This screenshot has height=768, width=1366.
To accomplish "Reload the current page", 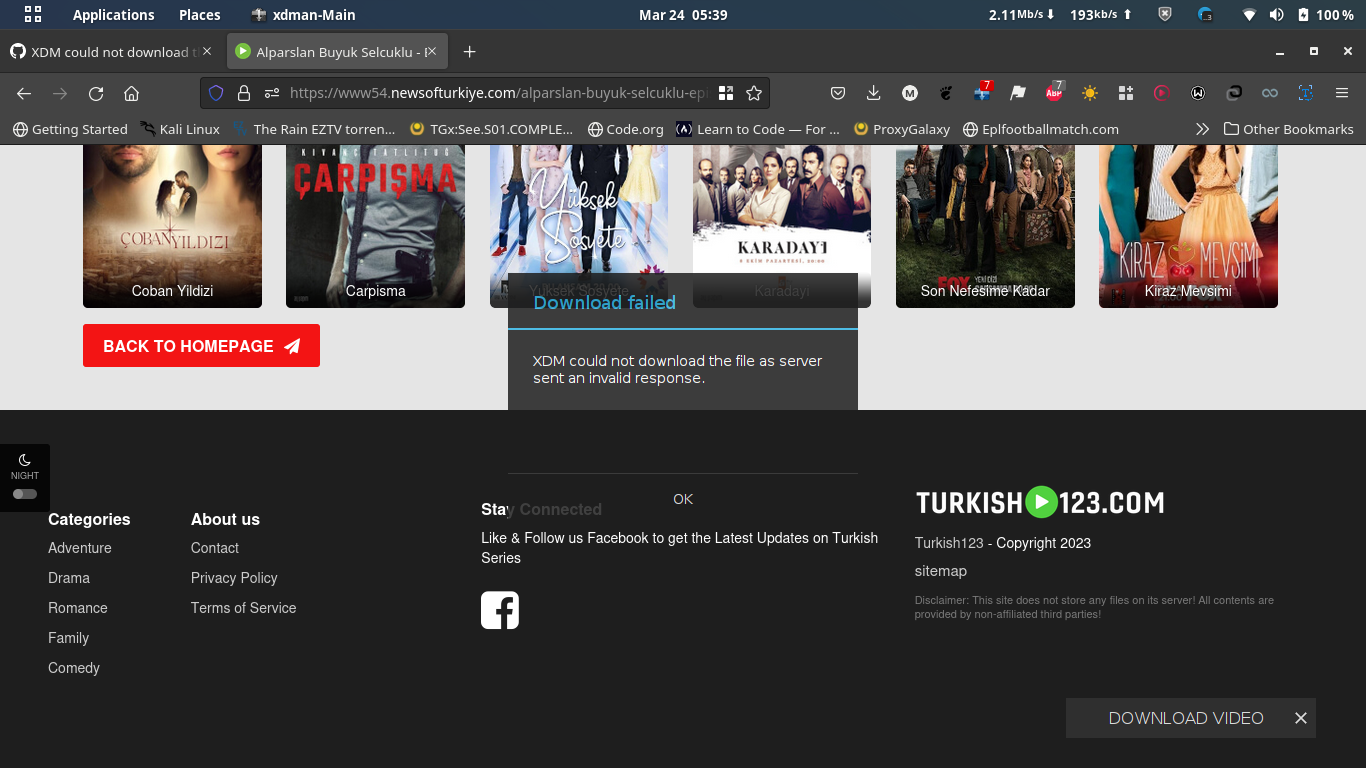I will pyautogui.click(x=95, y=93).
